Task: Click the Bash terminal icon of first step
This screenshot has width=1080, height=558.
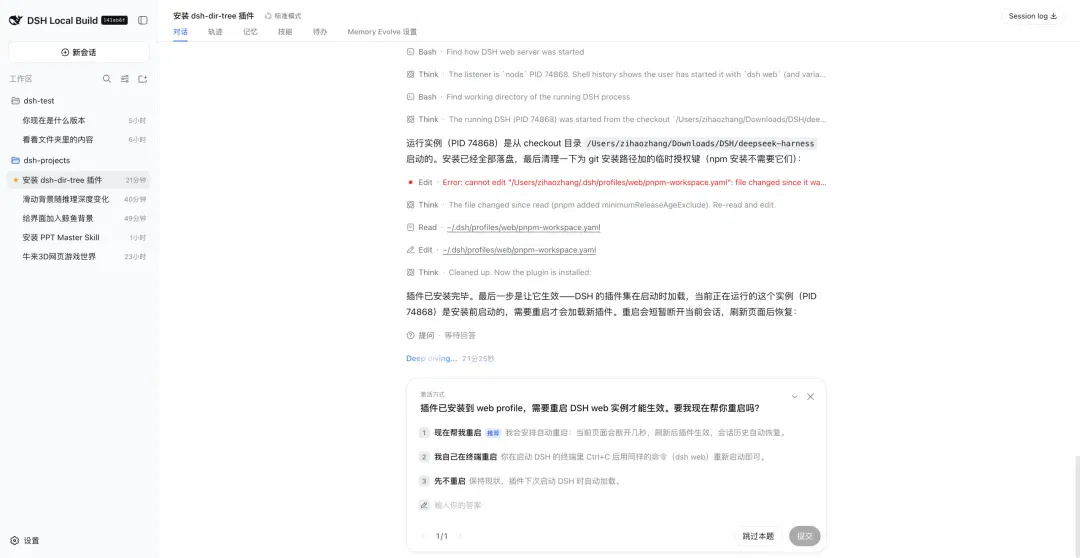Action: click(x=411, y=52)
